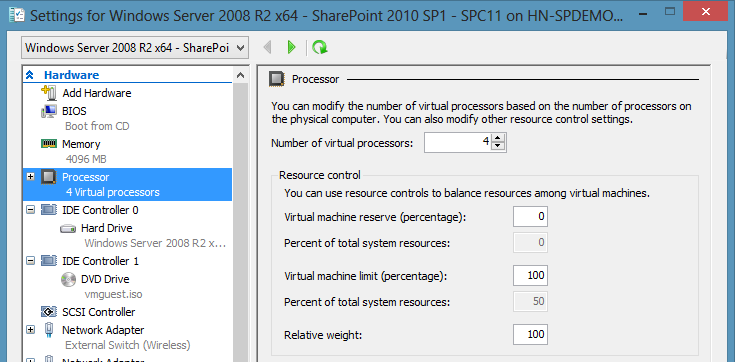Click the grayed Previous navigation arrow

pyautogui.click(x=268, y=47)
